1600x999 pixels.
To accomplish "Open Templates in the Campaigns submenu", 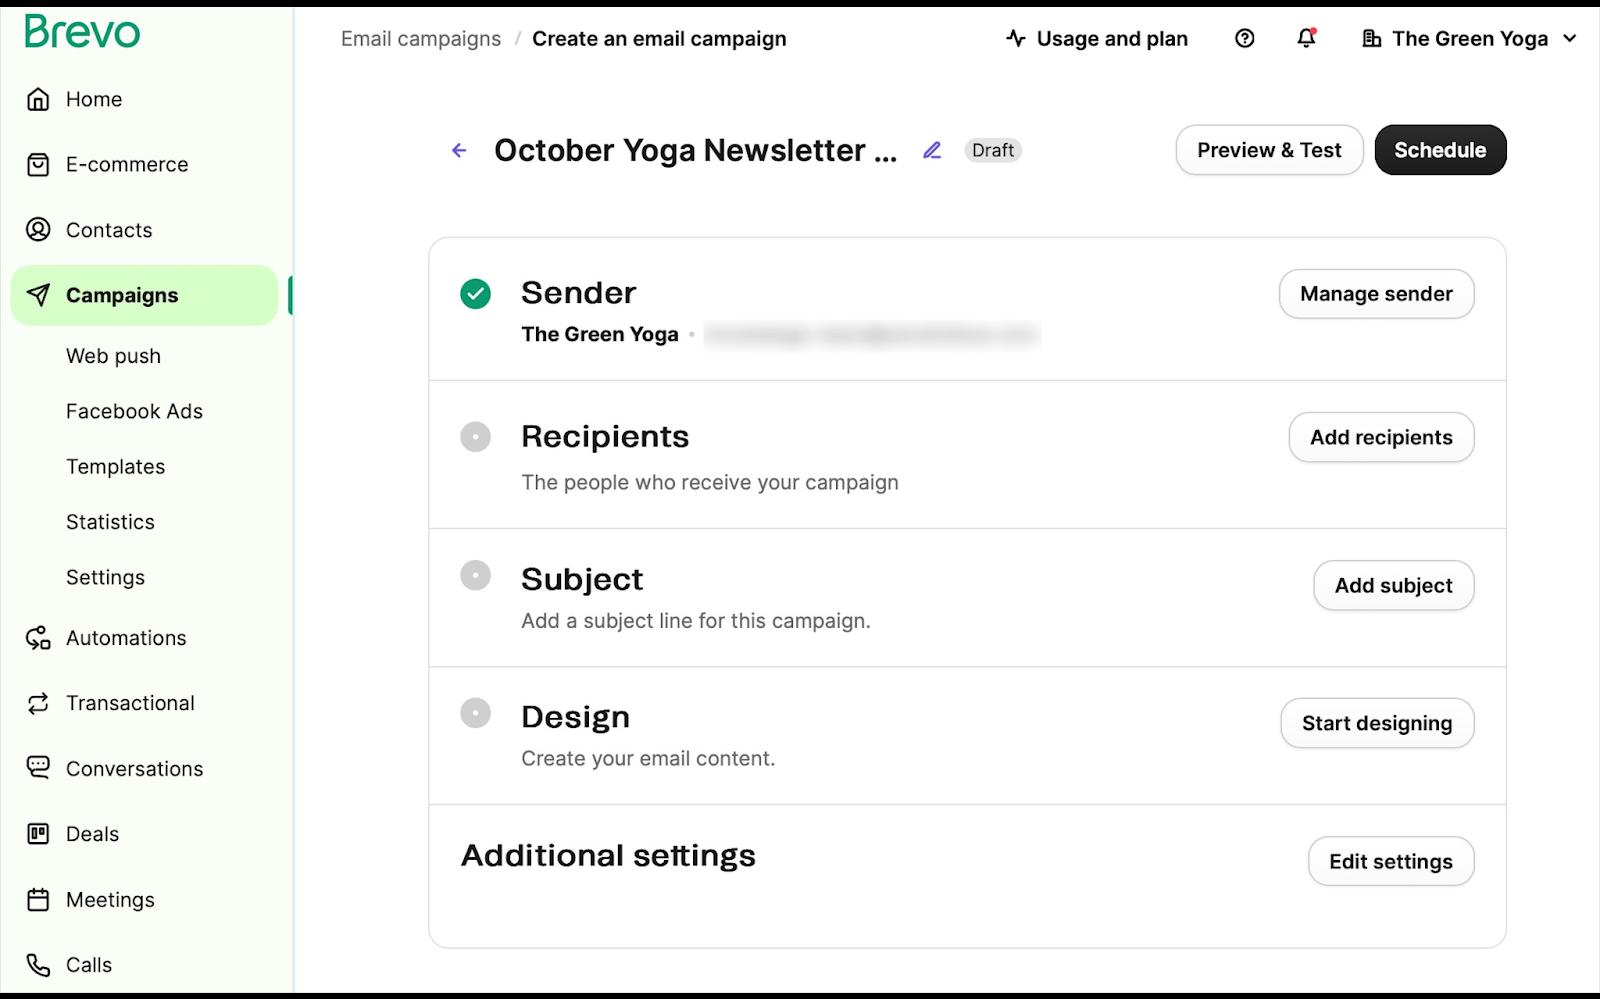I will coord(115,467).
